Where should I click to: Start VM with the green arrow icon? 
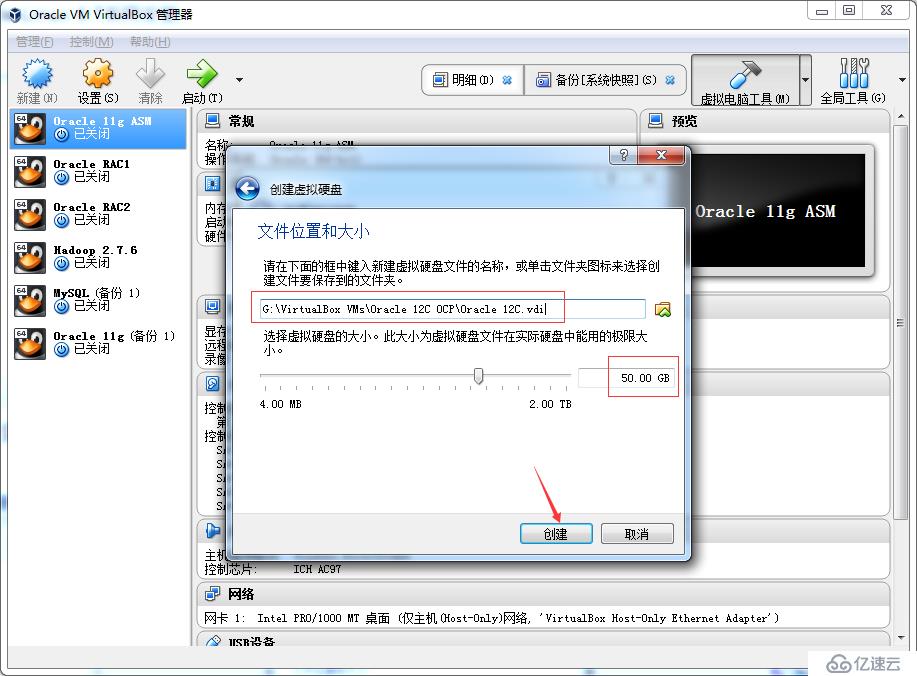coord(202,74)
